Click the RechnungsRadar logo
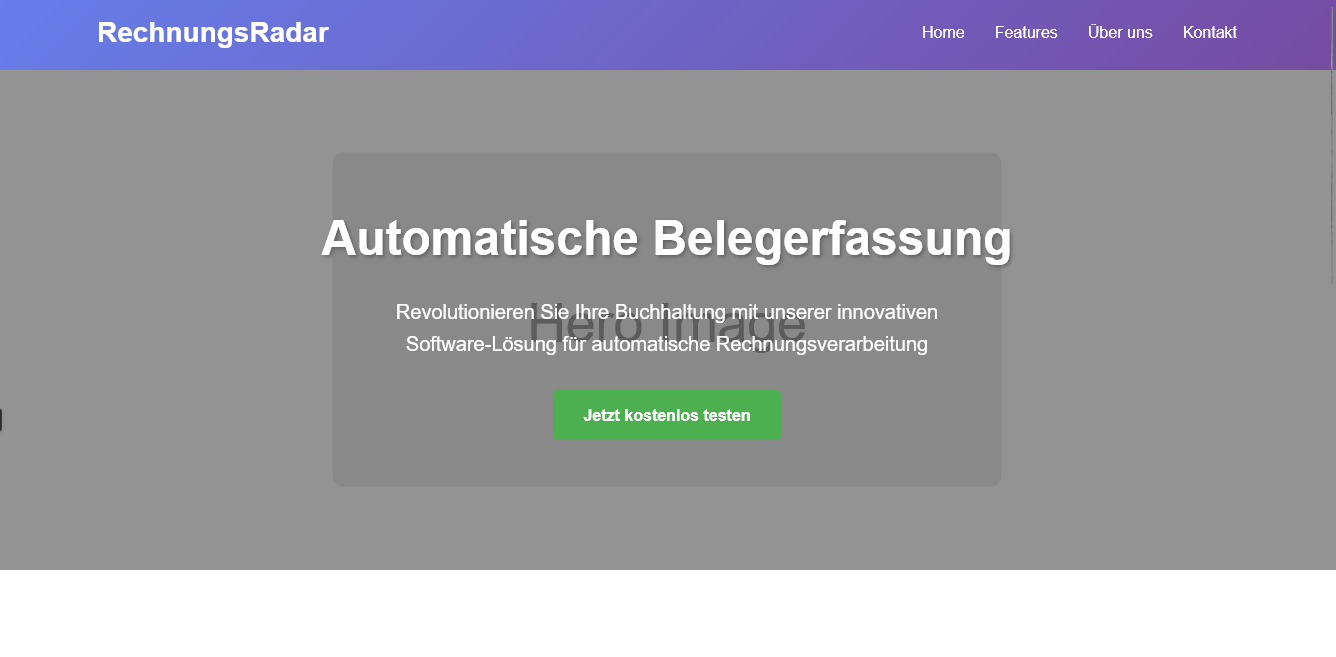This screenshot has height=657, width=1336. (x=213, y=33)
